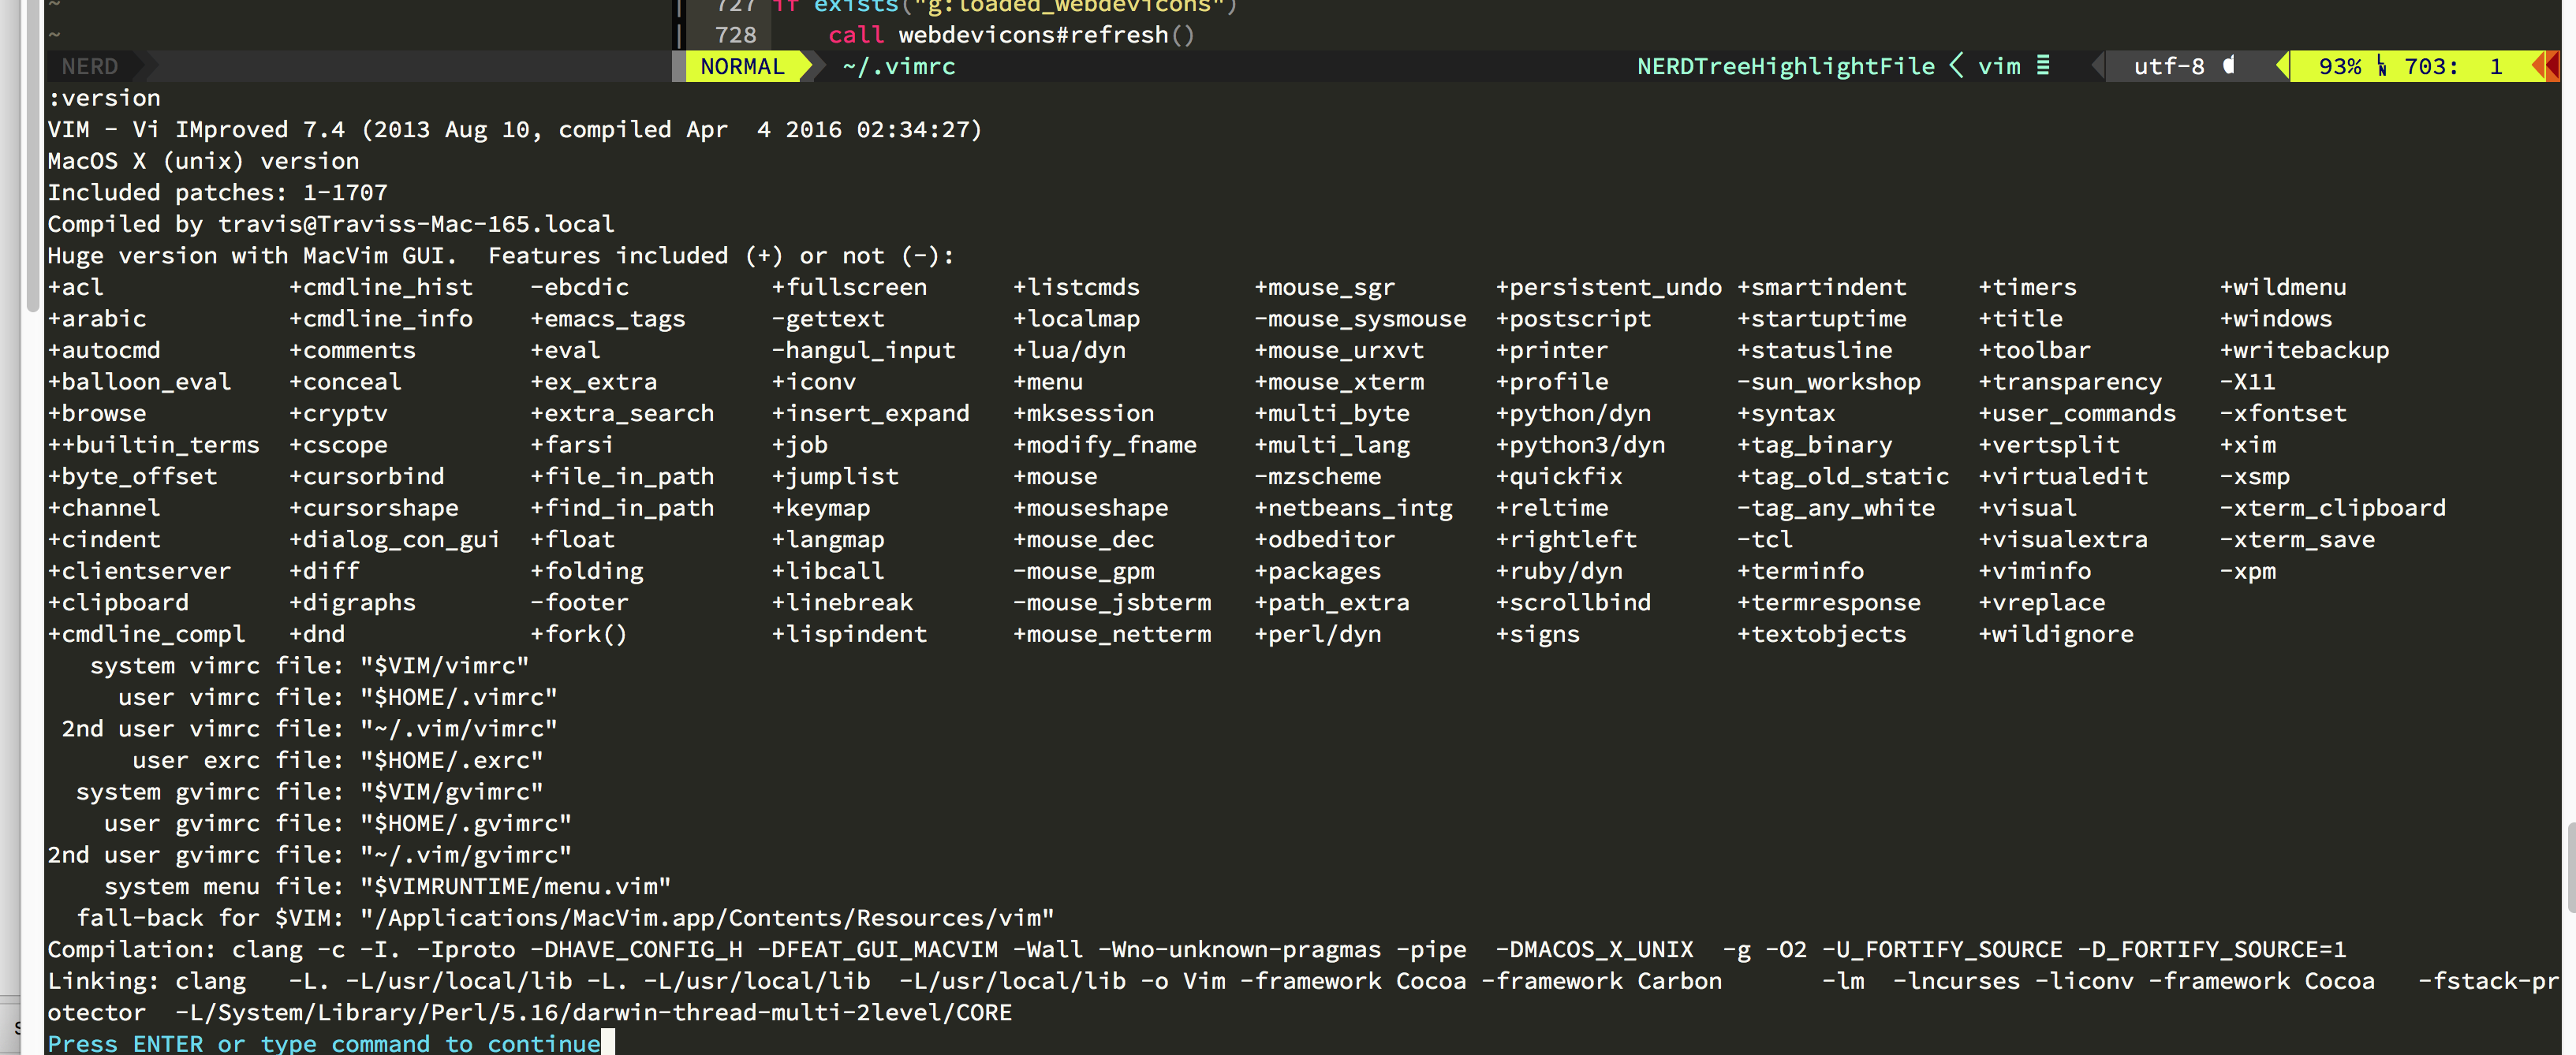Click the '-ebcdic' feature entry

pyautogui.click(x=580, y=287)
